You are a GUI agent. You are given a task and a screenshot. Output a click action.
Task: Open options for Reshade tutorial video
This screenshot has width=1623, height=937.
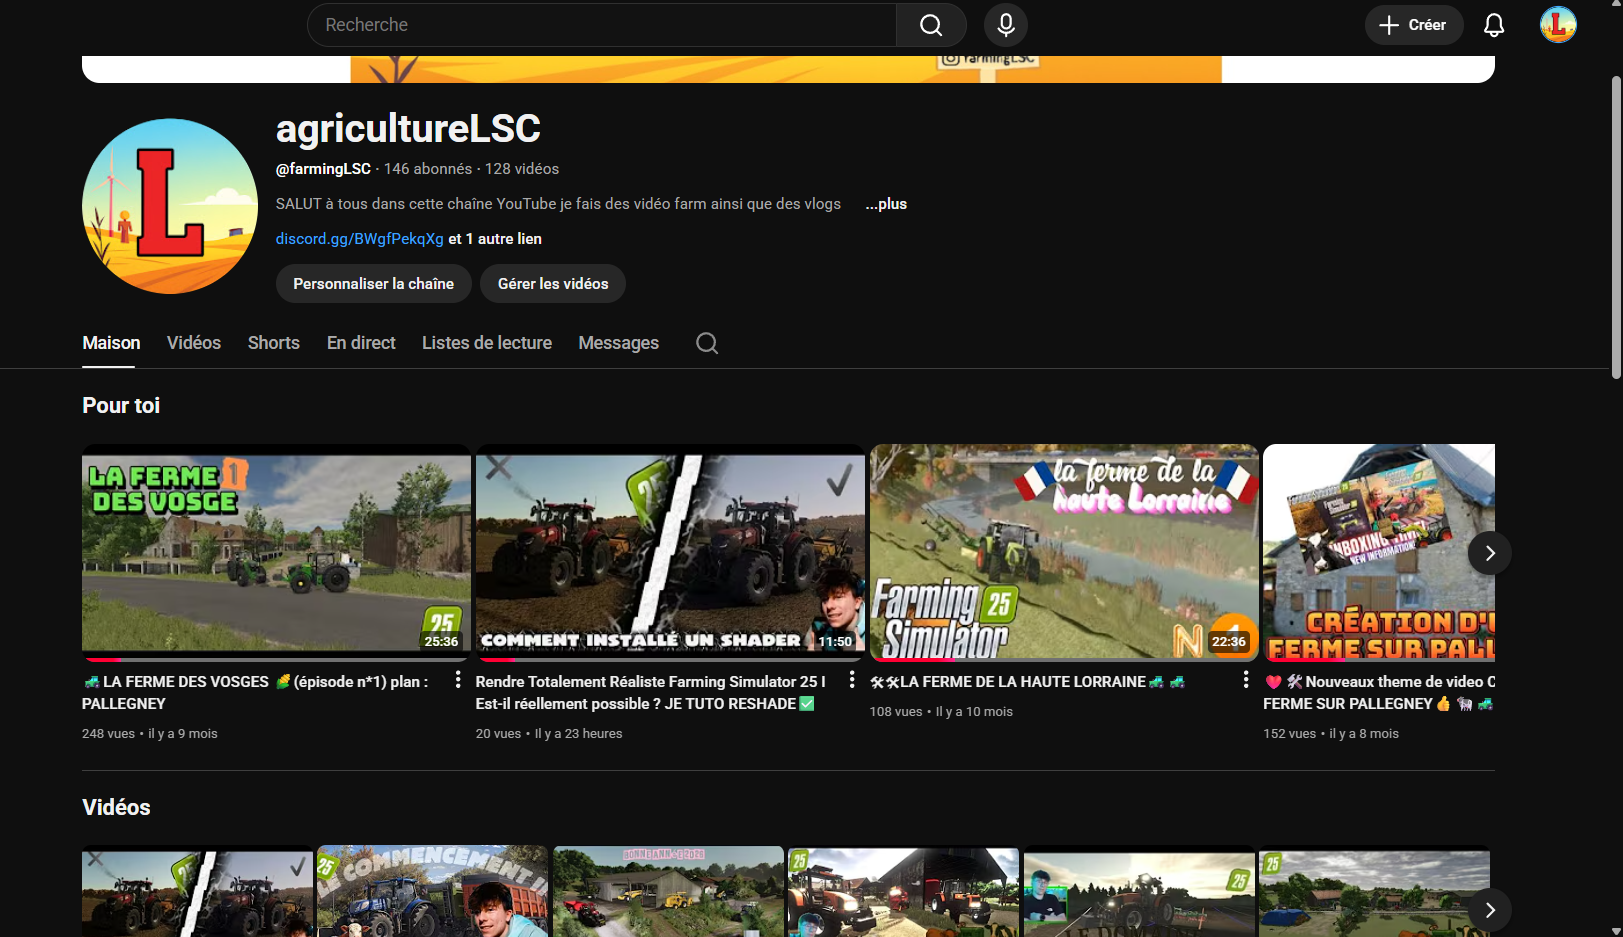coord(852,680)
